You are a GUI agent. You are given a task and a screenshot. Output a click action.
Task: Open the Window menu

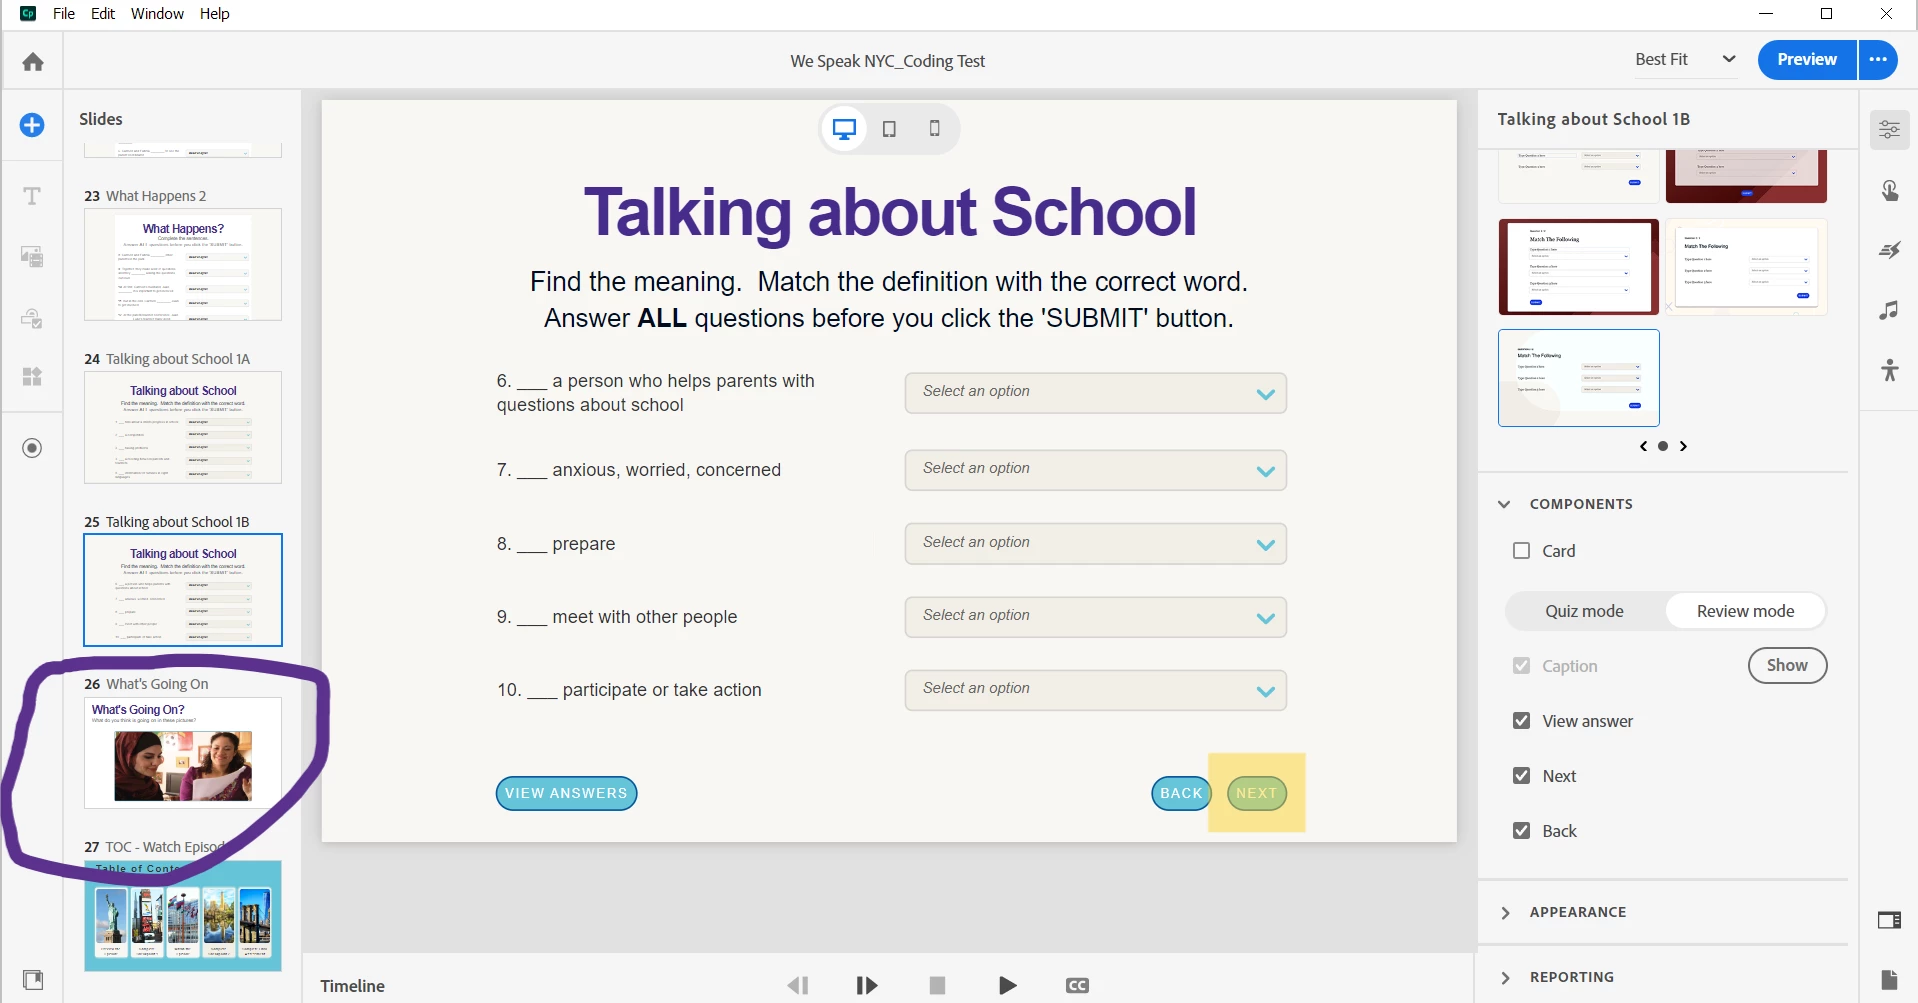[x=157, y=13]
